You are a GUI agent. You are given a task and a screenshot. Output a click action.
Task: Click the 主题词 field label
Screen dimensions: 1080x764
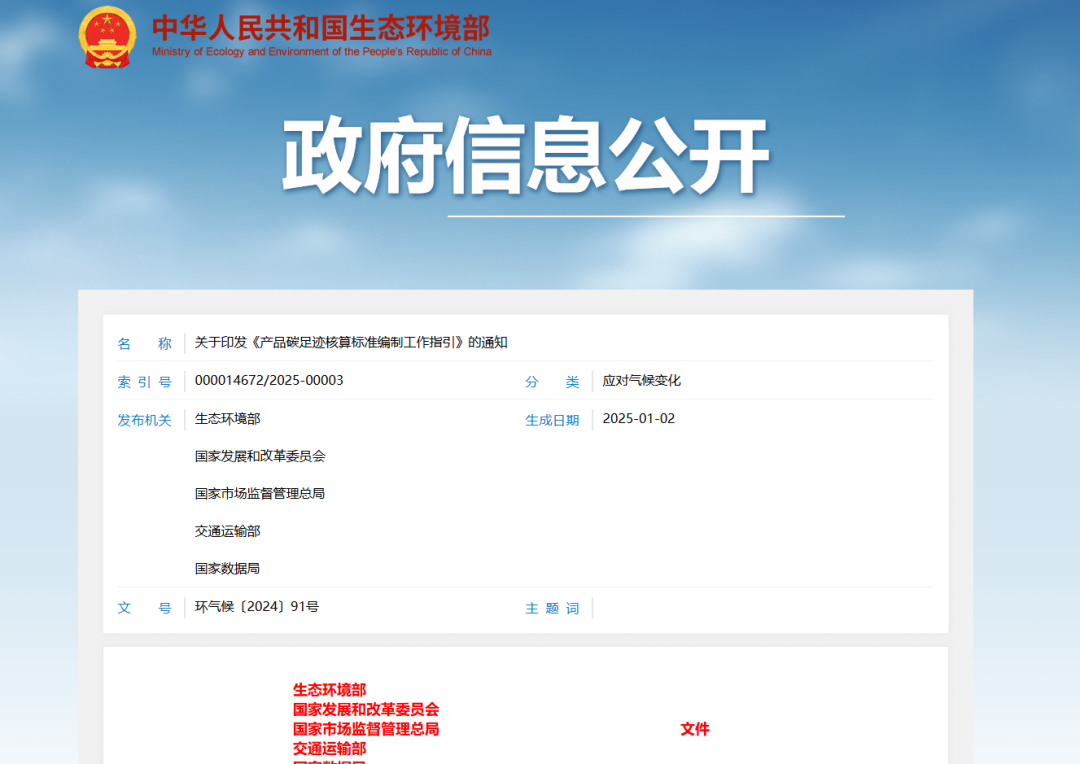click(552, 608)
